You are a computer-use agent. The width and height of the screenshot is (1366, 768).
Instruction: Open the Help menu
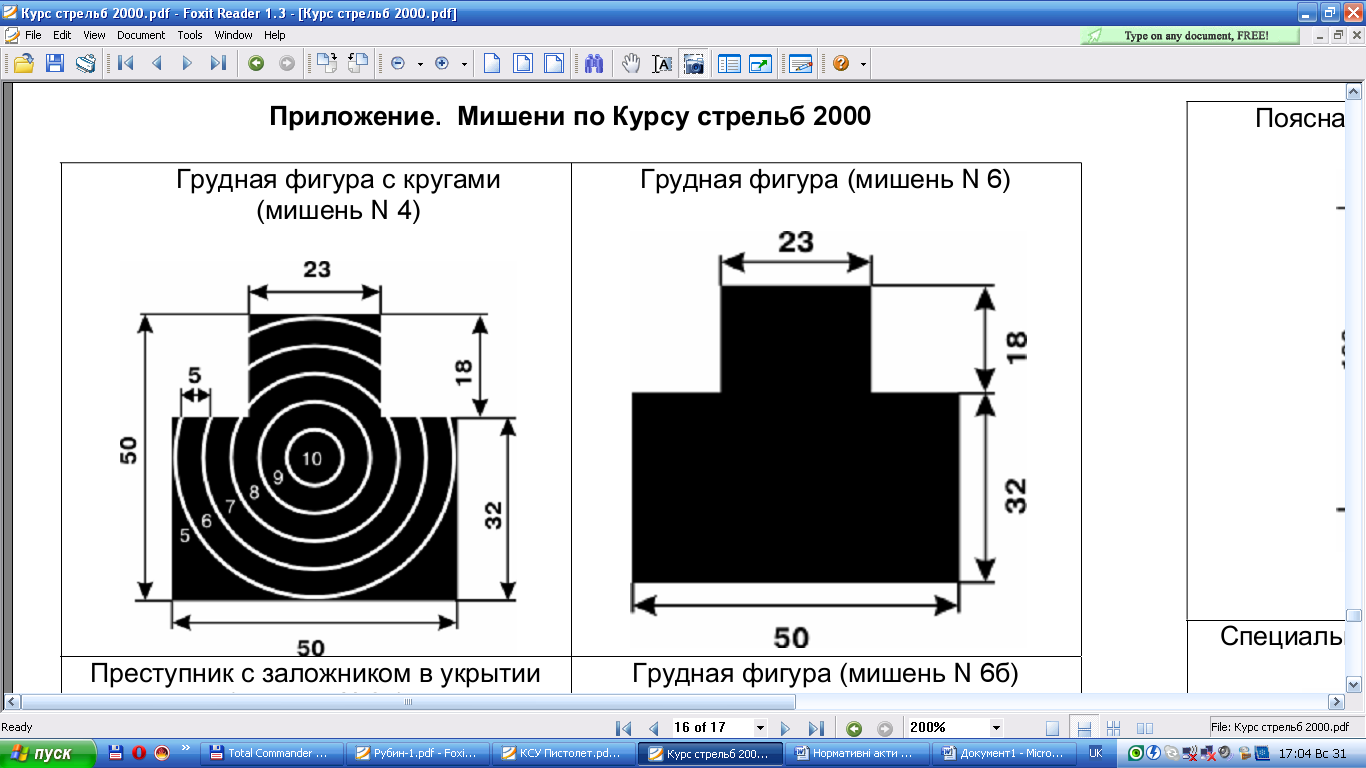tap(275, 35)
